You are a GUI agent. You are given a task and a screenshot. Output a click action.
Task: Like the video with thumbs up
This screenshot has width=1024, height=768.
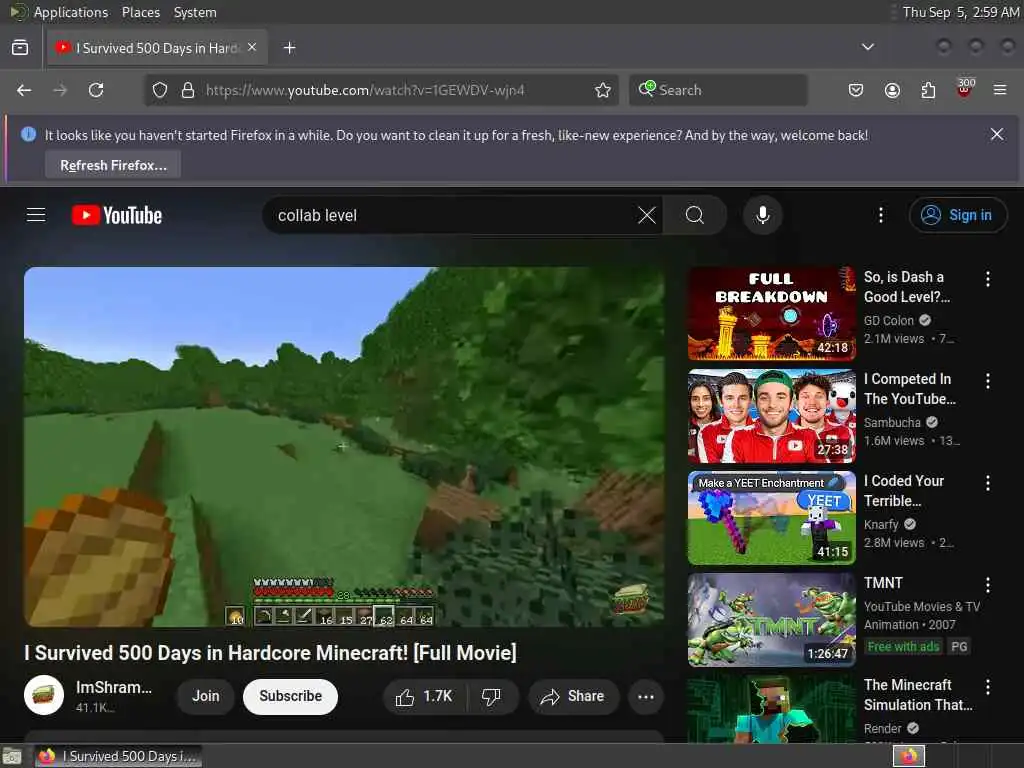(424, 697)
